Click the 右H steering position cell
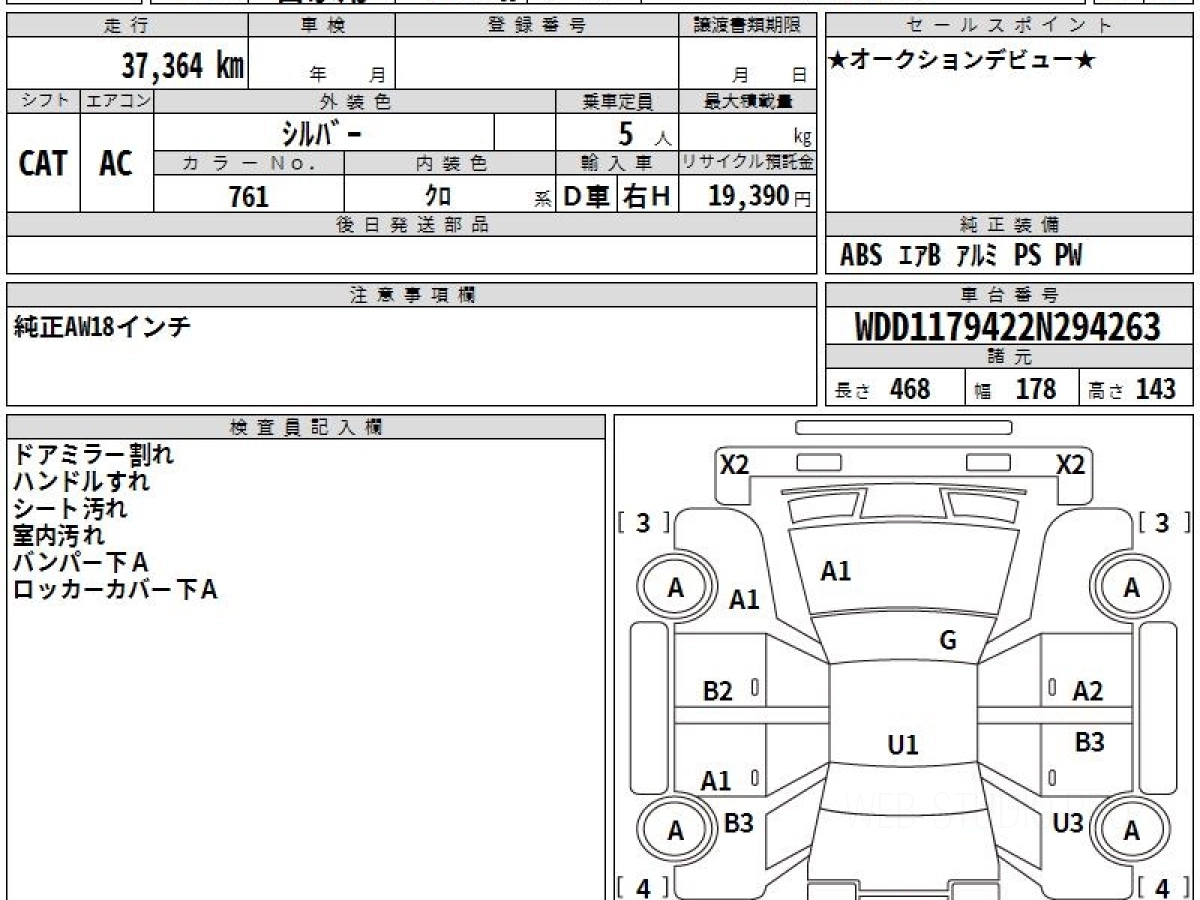The width and height of the screenshot is (1200, 900). (x=647, y=196)
